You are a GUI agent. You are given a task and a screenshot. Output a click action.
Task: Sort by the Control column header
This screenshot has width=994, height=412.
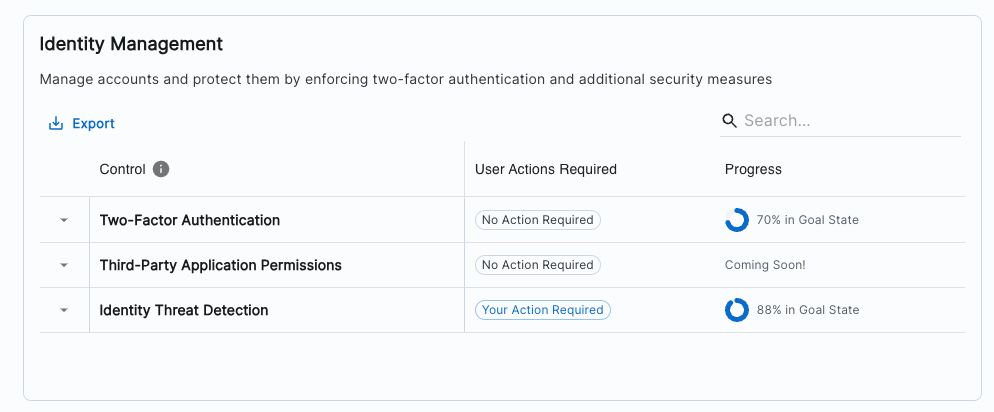[122, 169]
